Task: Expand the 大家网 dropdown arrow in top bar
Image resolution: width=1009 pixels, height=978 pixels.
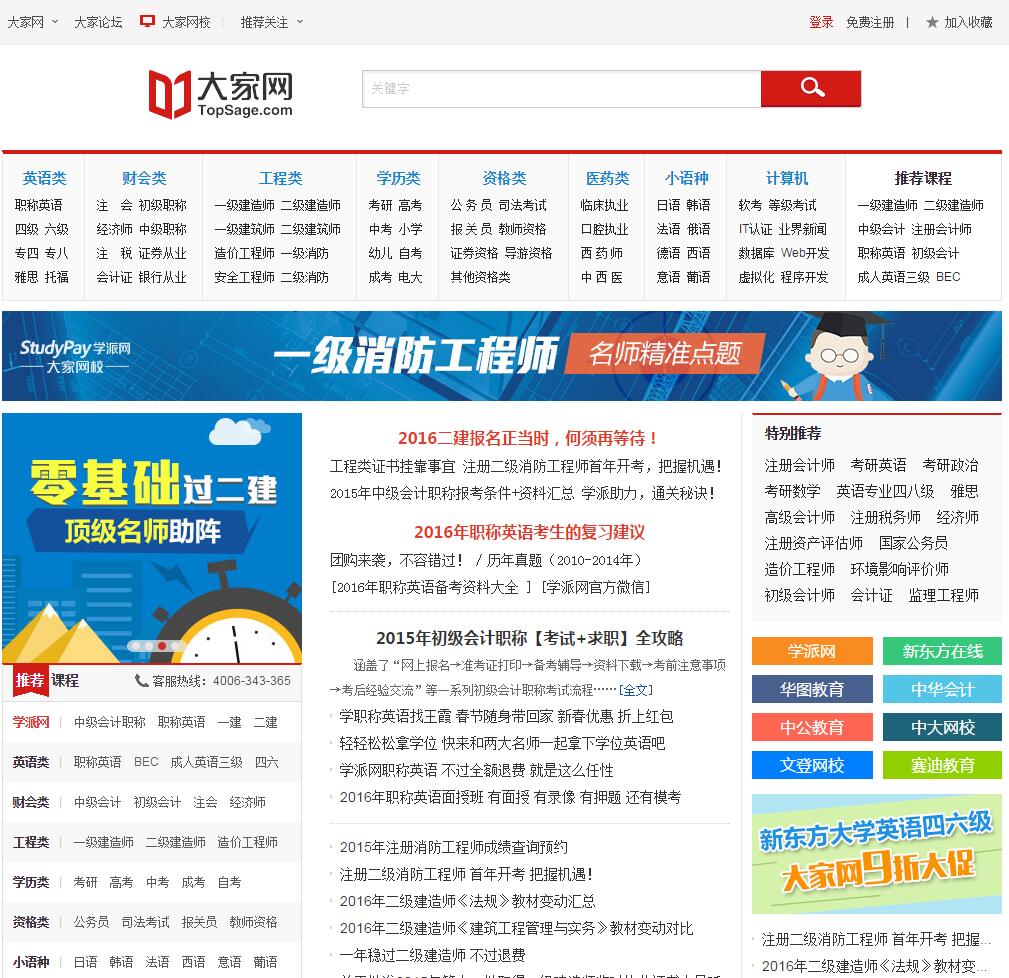Action: pyautogui.click(x=55, y=22)
